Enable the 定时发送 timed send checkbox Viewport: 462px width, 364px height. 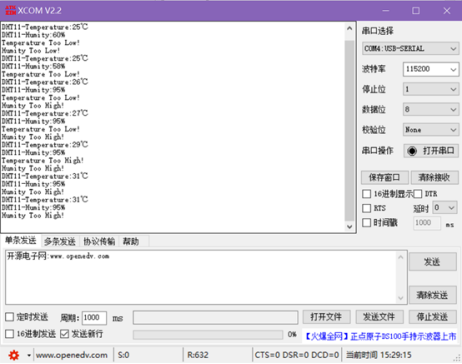(x=9, y=317)
